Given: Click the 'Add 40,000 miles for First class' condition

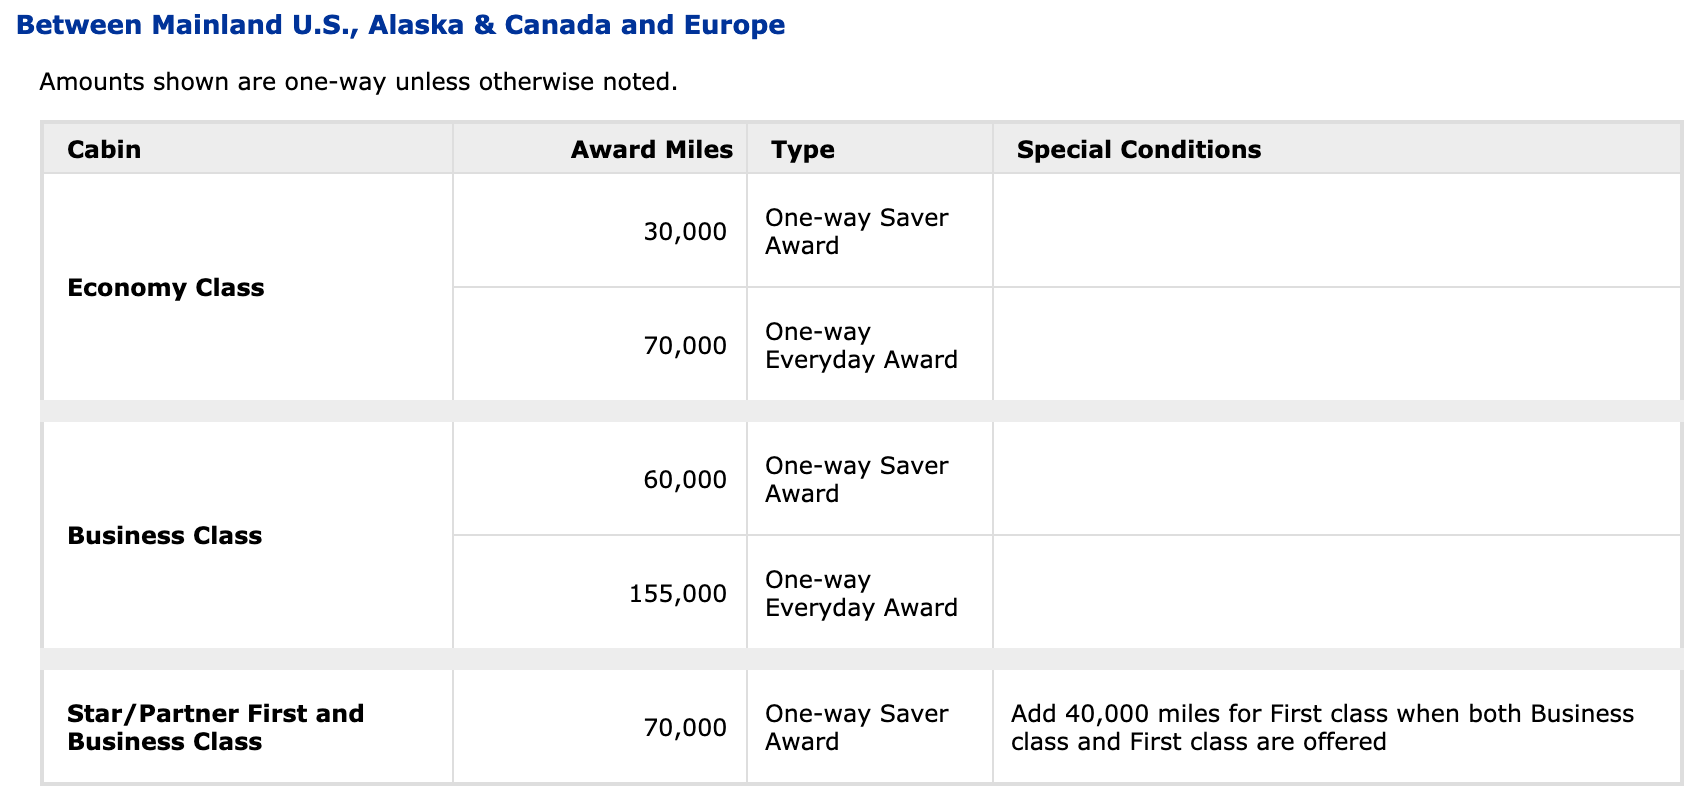Looking at the screenshot, I should [1322, 727].
